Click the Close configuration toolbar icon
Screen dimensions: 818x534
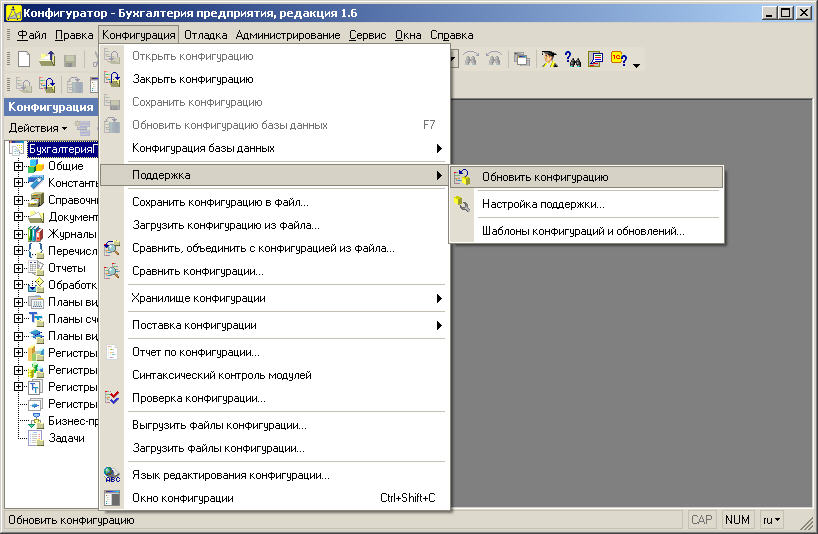[47, 84]
